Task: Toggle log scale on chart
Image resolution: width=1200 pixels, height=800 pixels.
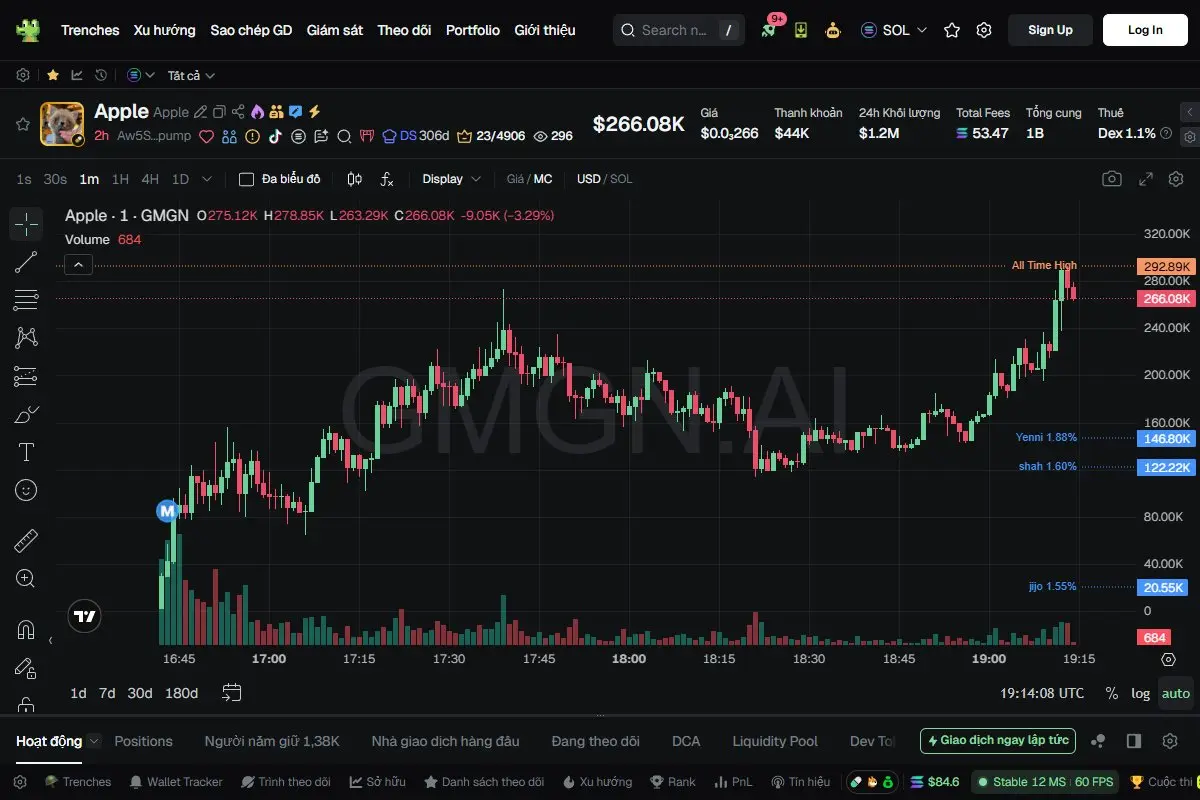Action: pyautogui.click(x=1140, y=693)
